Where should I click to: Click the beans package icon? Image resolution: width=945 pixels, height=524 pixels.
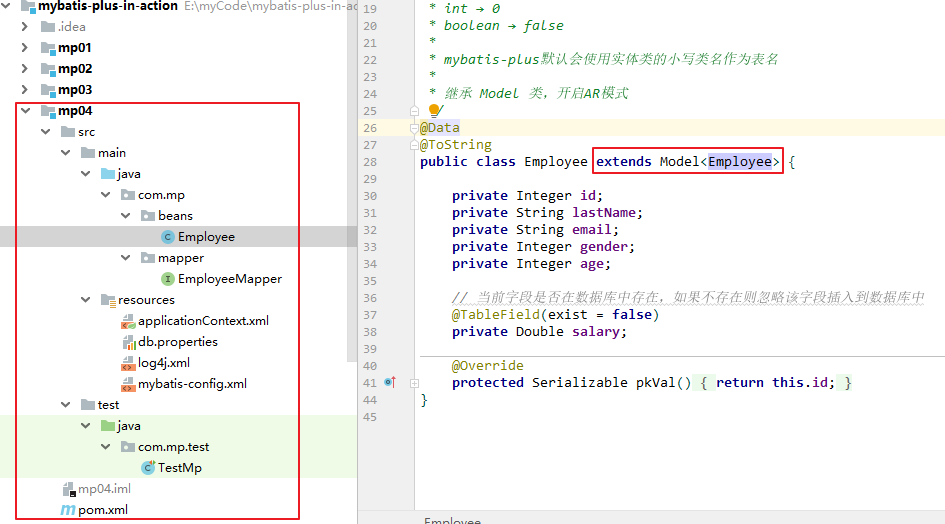[148, 216]
